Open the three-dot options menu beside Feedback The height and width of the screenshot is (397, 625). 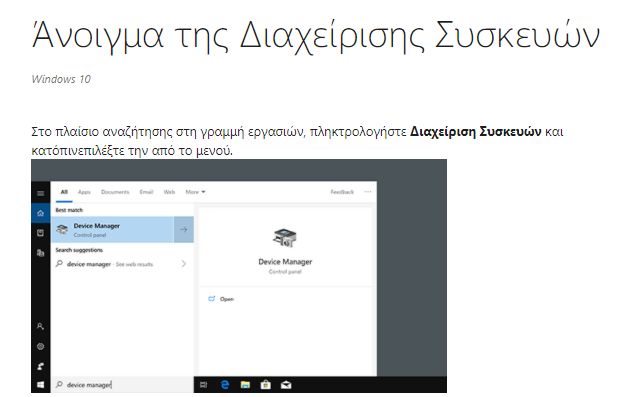pyautogui.click(x=368, y=192)
